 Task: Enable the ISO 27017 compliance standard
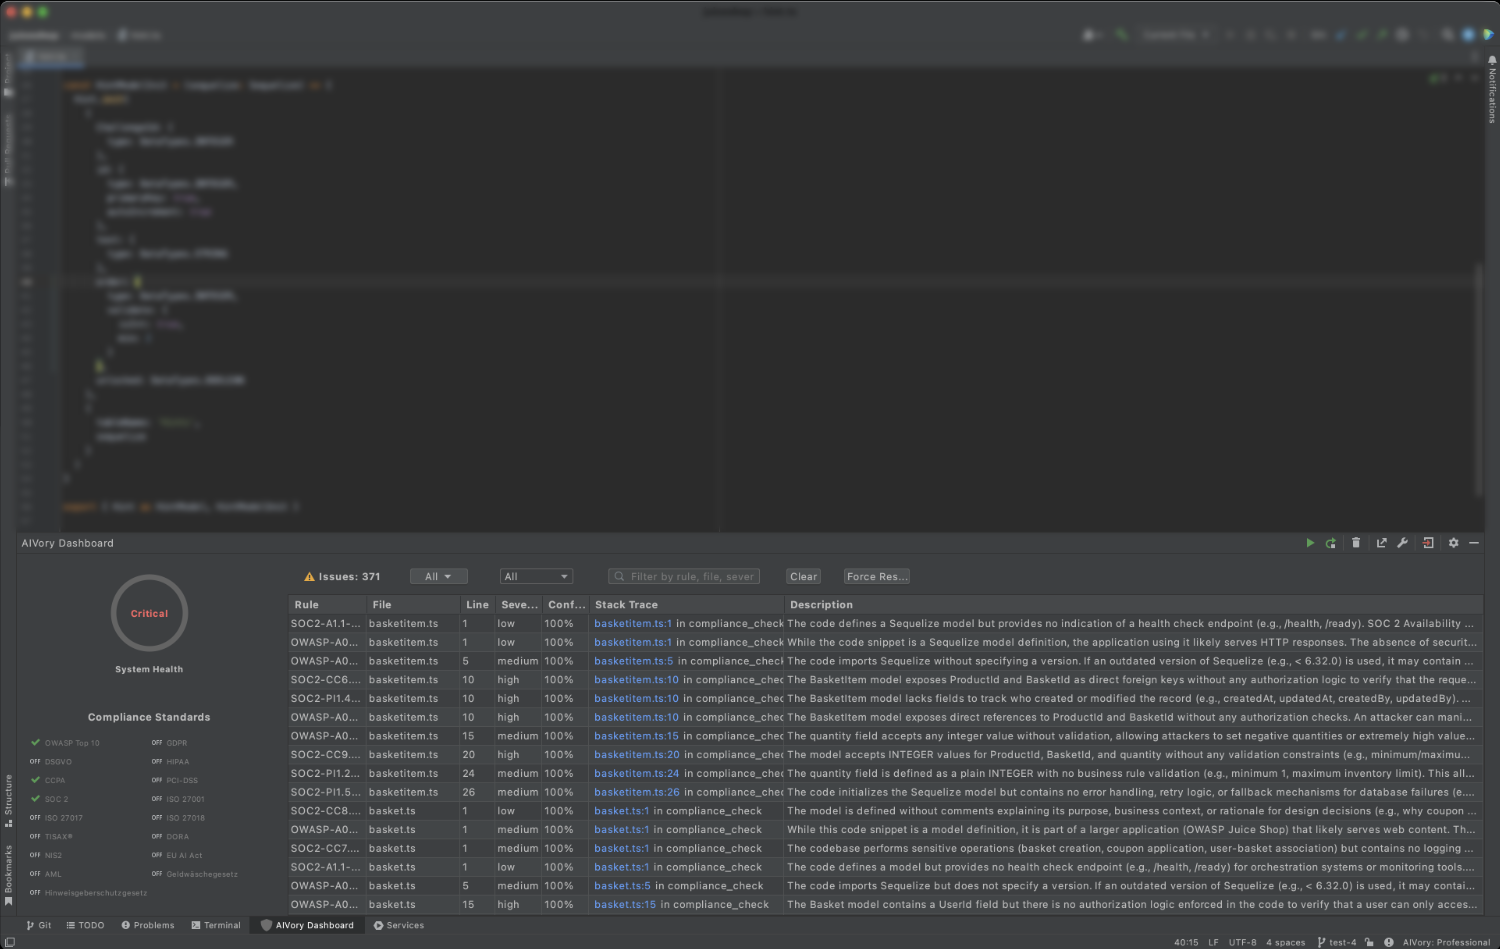pyautogui.click(x=57, y=818)
